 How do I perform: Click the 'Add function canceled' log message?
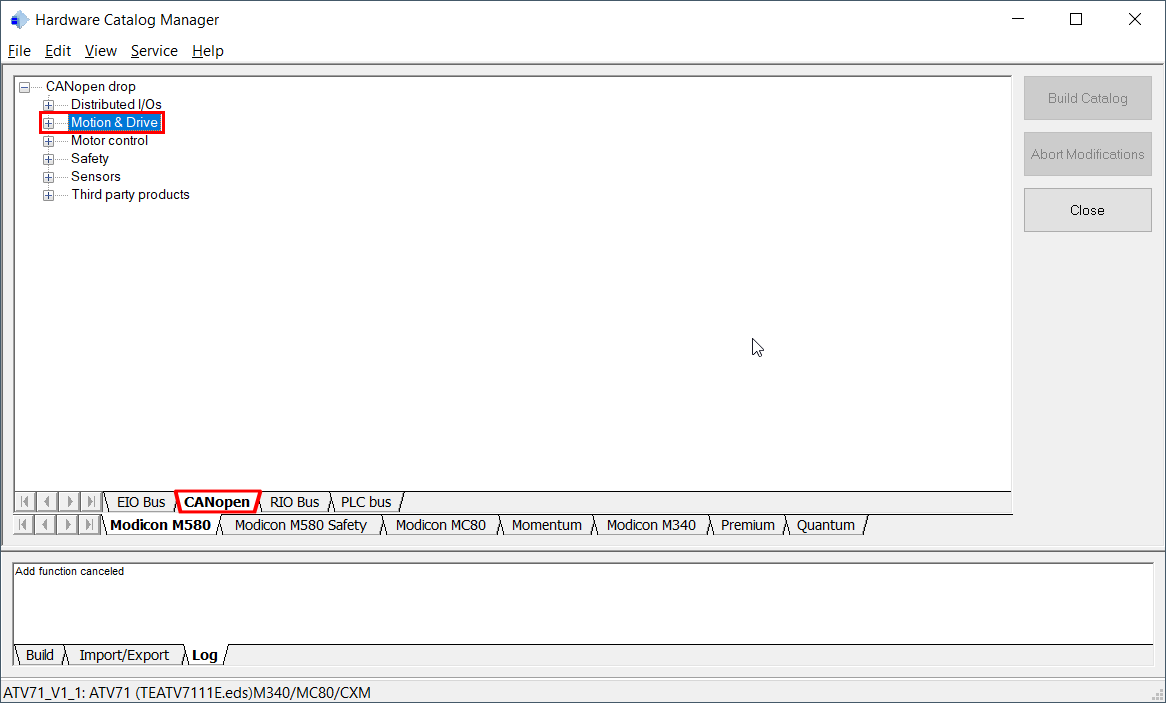point(70,571)
